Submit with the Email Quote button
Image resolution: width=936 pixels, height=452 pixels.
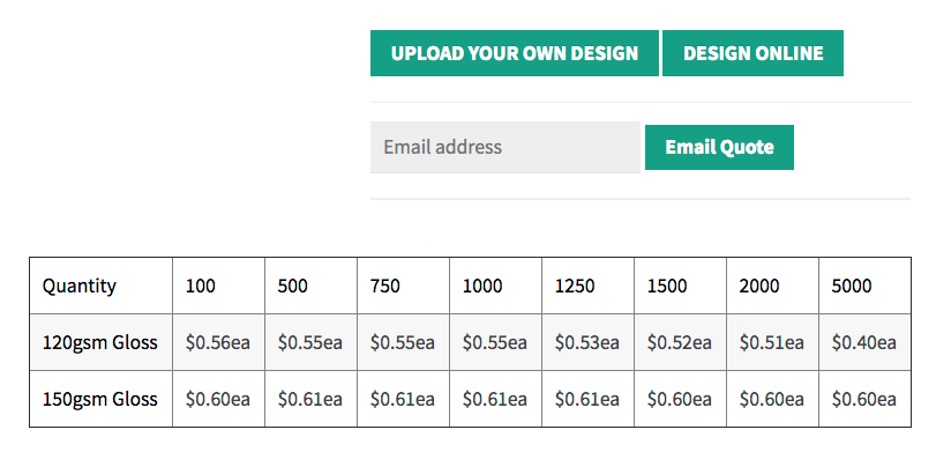click(719, 147)
